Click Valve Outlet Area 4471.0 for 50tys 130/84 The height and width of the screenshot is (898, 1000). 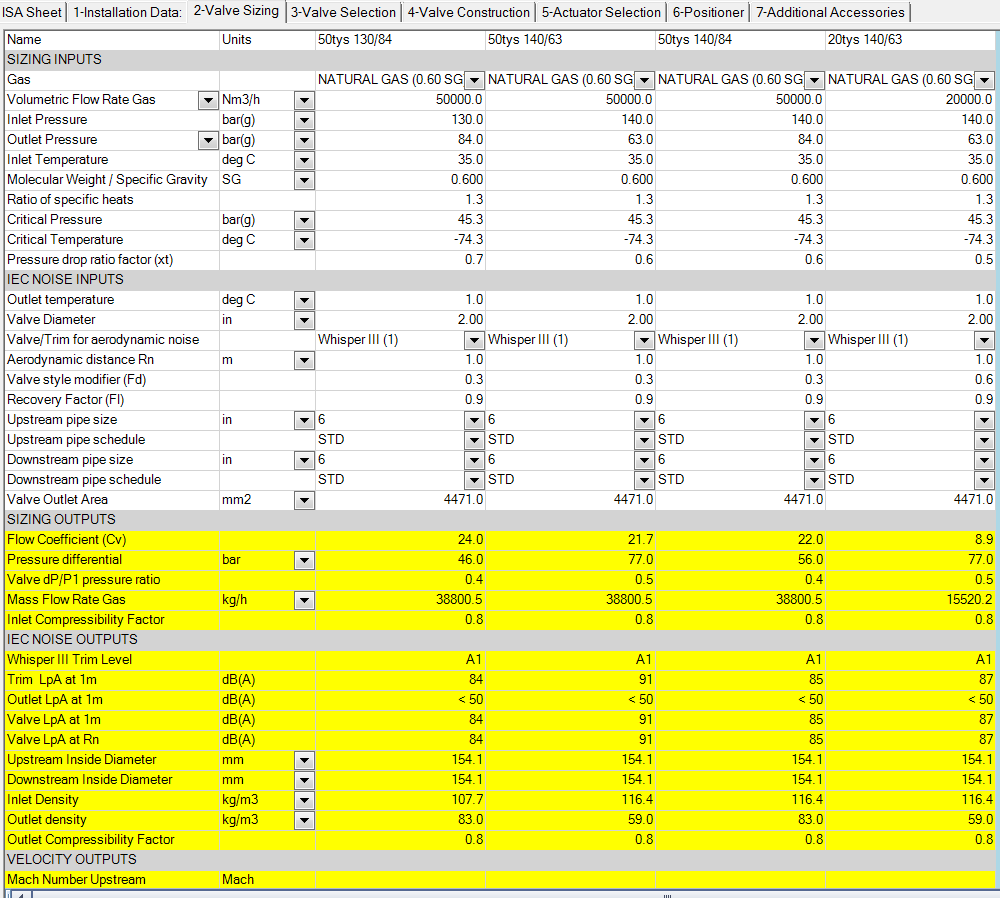point(400,499)
